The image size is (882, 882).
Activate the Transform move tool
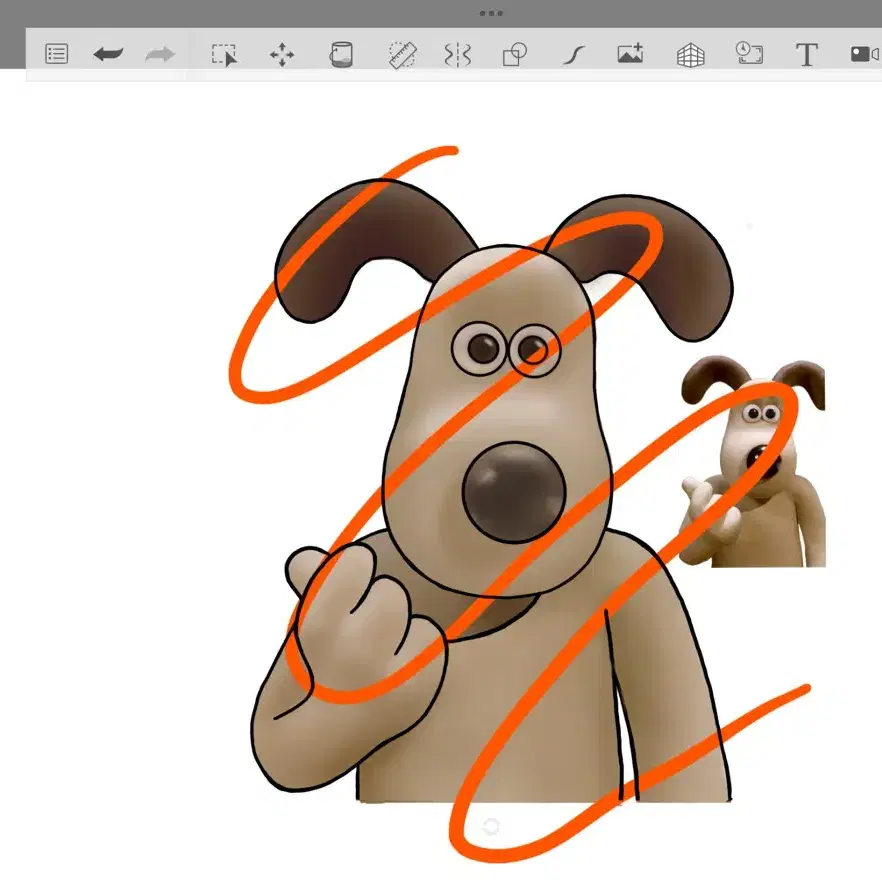[282, 55]
